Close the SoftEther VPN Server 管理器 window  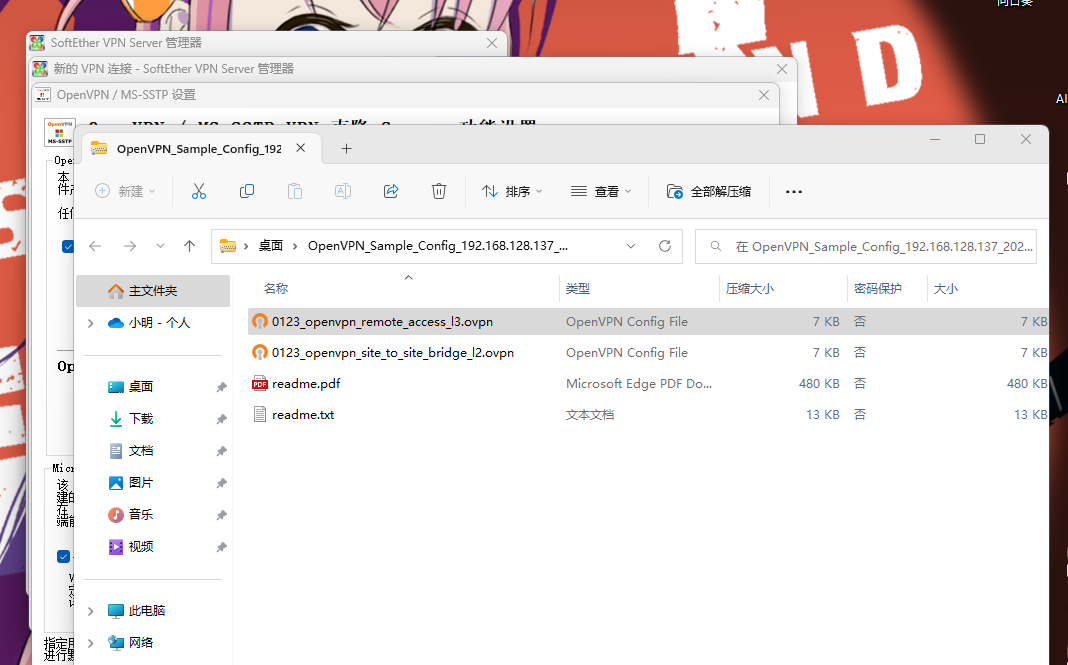click(492, 43)
